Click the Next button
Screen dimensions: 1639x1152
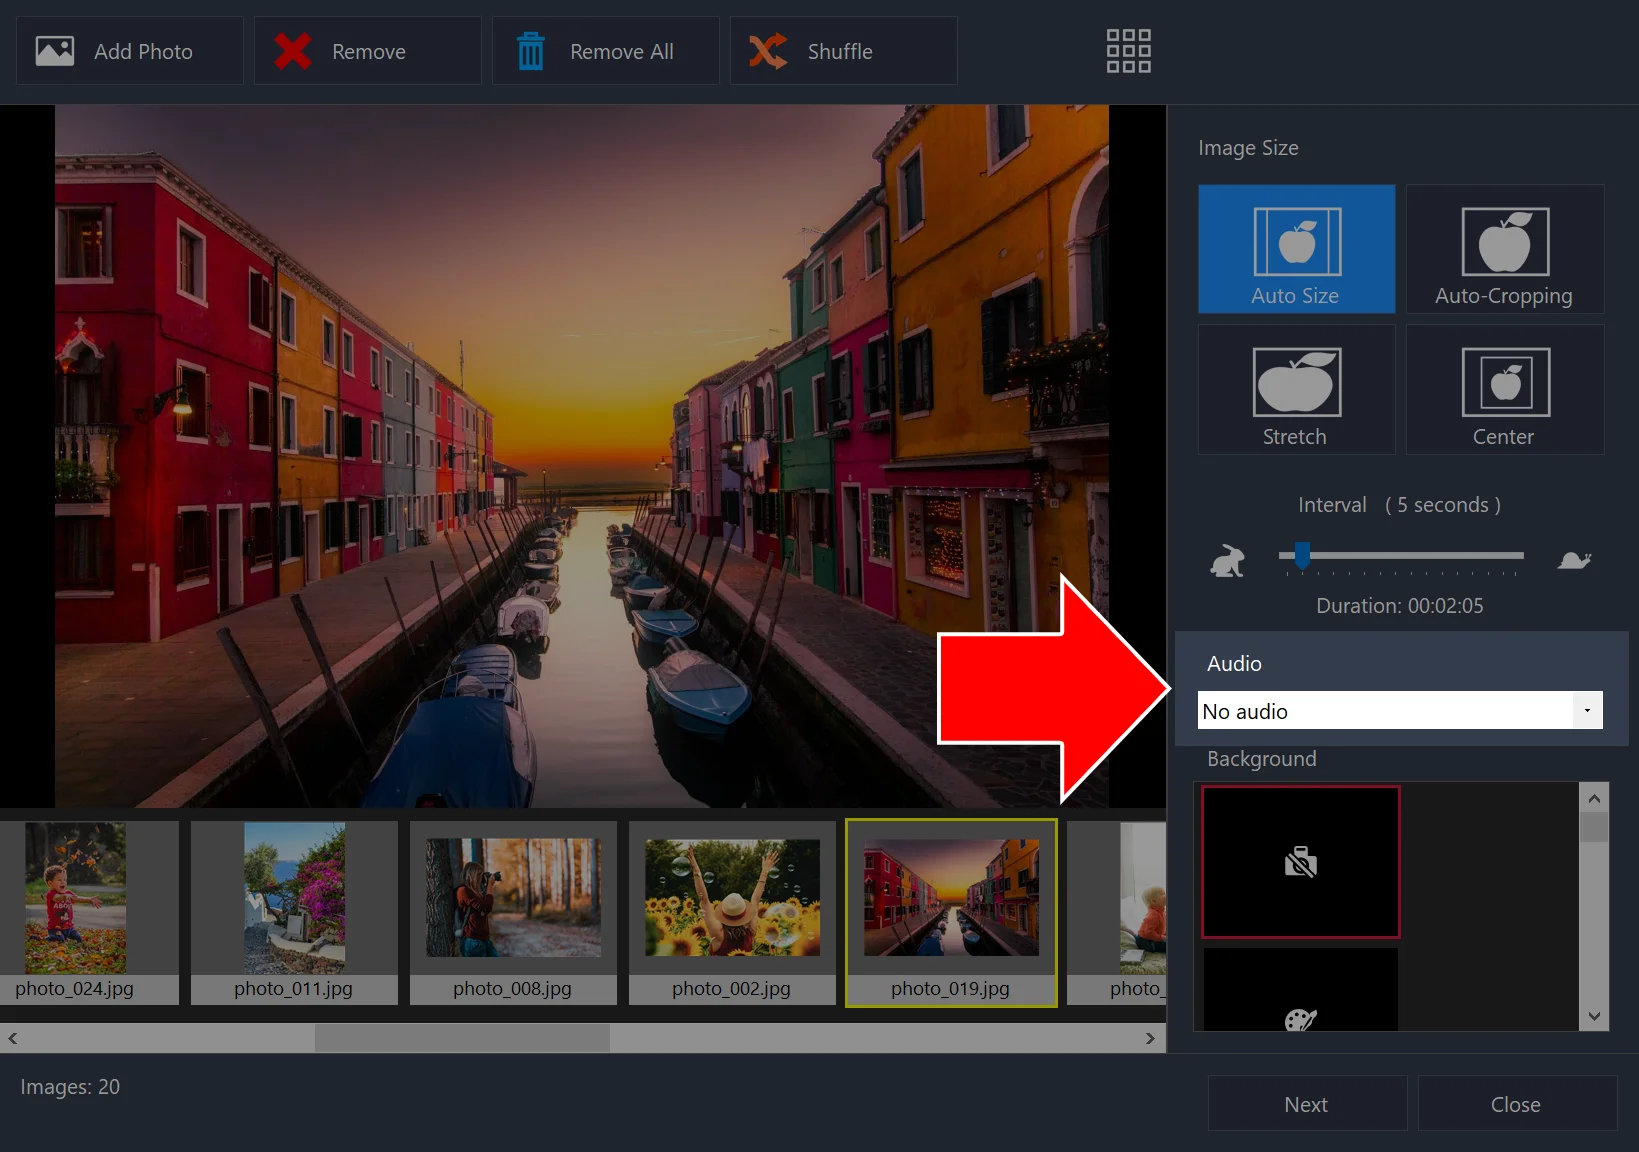[x=1307, y=1104]
